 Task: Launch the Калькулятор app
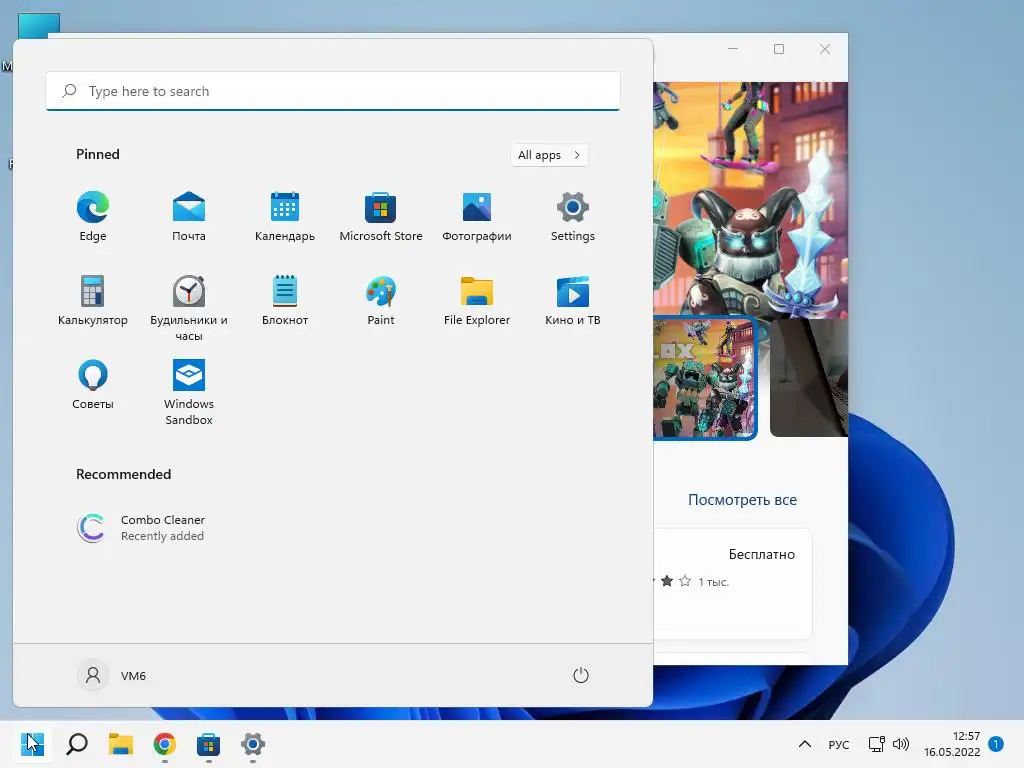(93, 300)
